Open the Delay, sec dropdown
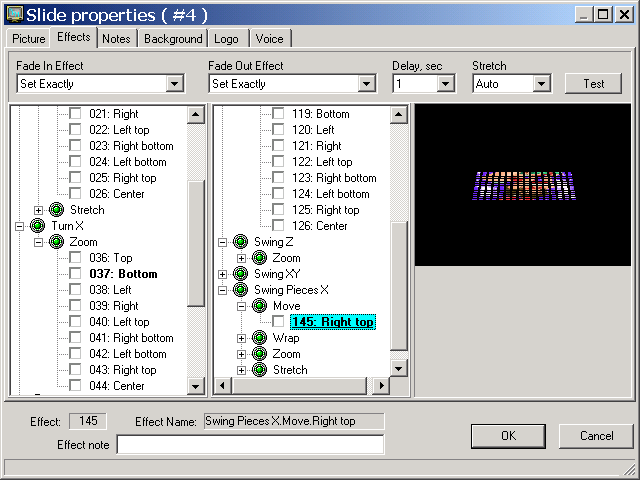The image size is (640, 480). pyautogui.click(x=446, y=84)
